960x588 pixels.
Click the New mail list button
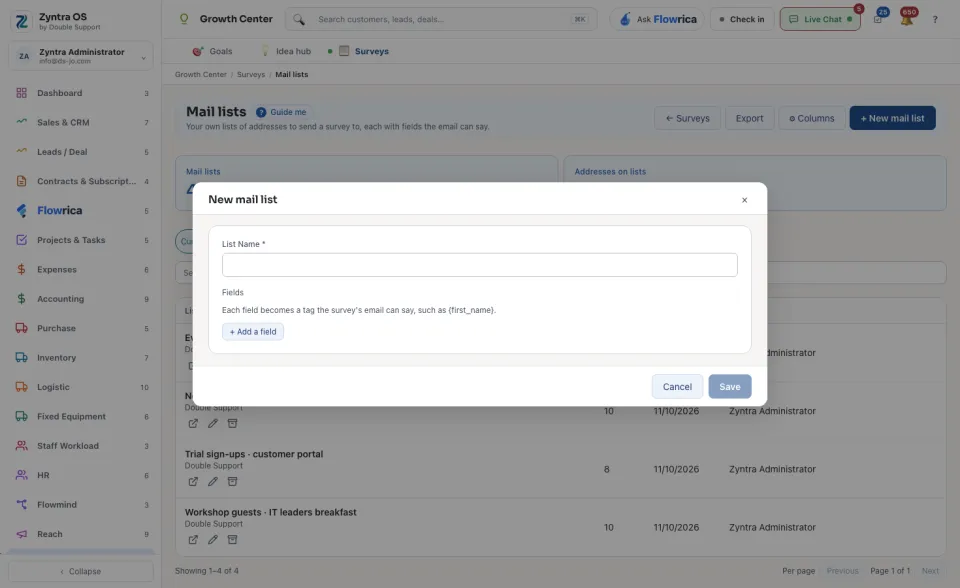tap(892, 118)
